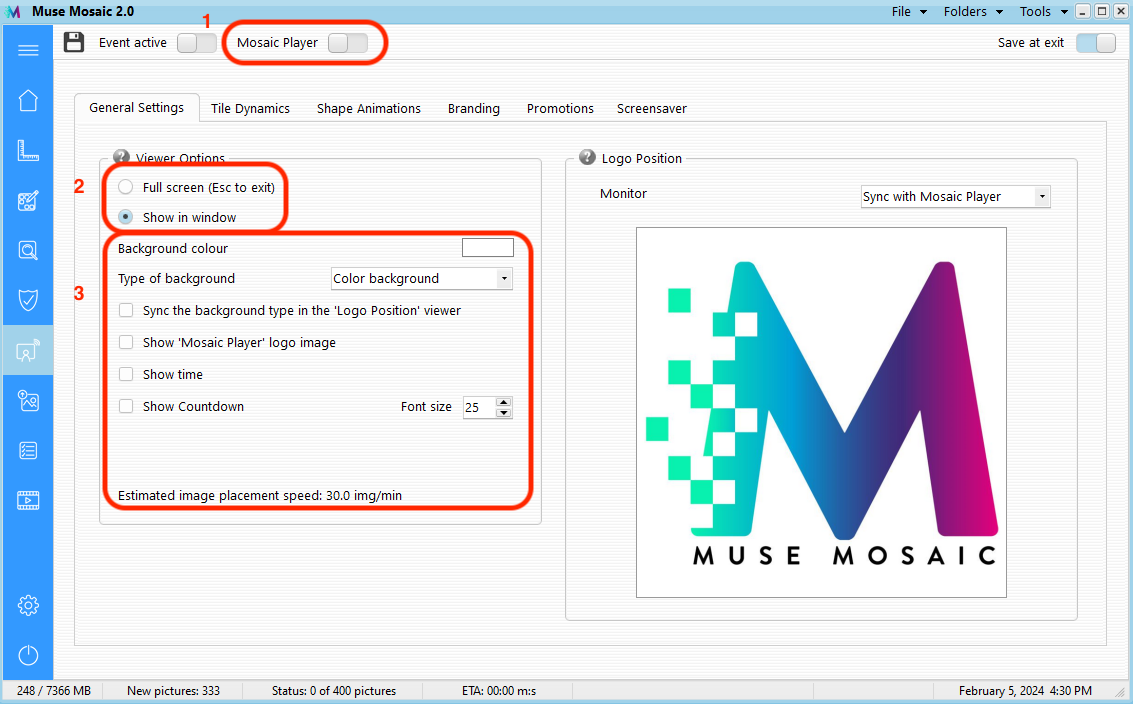Click 'New pictures: 333' in status bar

(173, 691)
